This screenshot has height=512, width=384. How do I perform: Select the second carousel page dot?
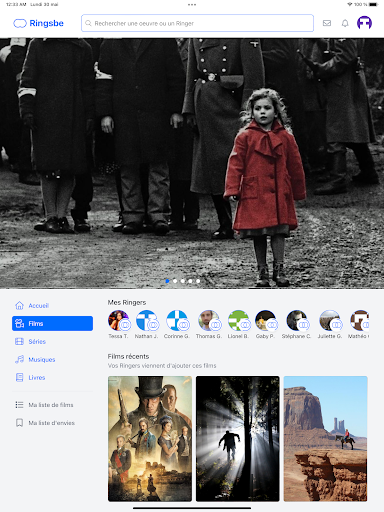pyautogui.click(x=175, y=281)
